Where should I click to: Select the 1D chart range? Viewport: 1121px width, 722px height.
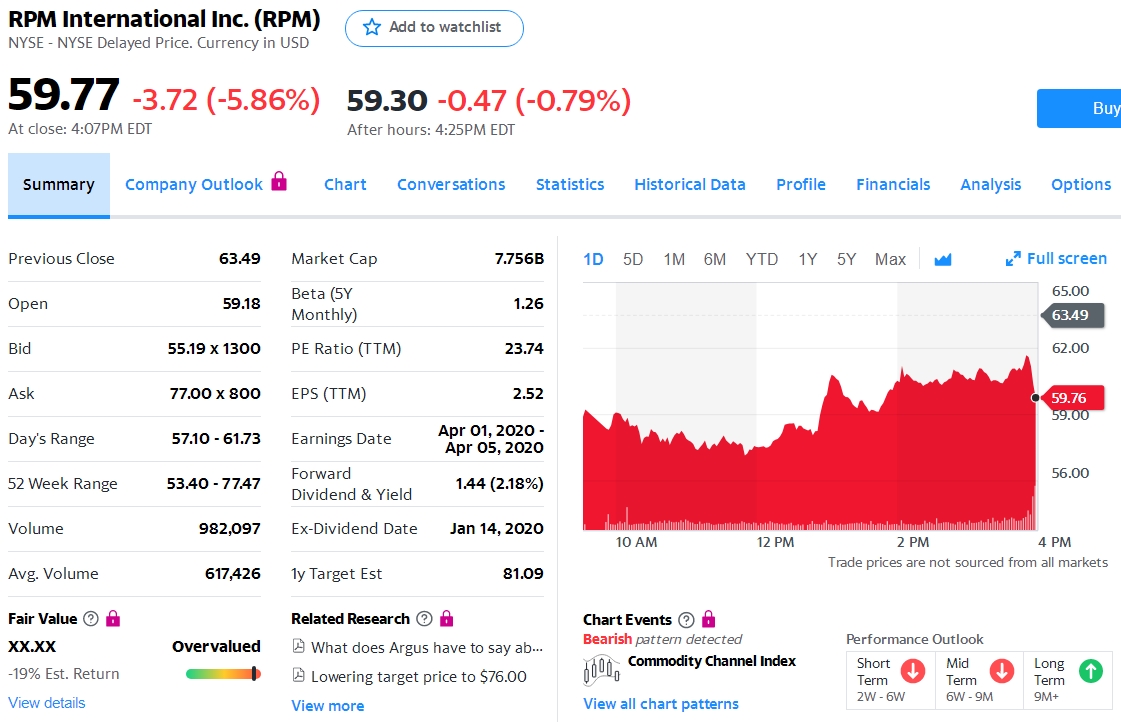(x=593, y=259)
